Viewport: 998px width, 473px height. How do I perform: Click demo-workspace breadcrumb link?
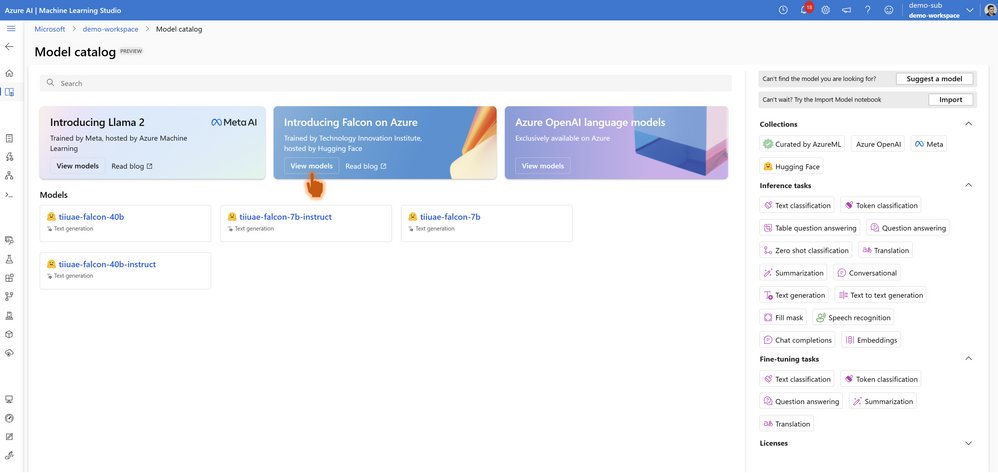110,29
